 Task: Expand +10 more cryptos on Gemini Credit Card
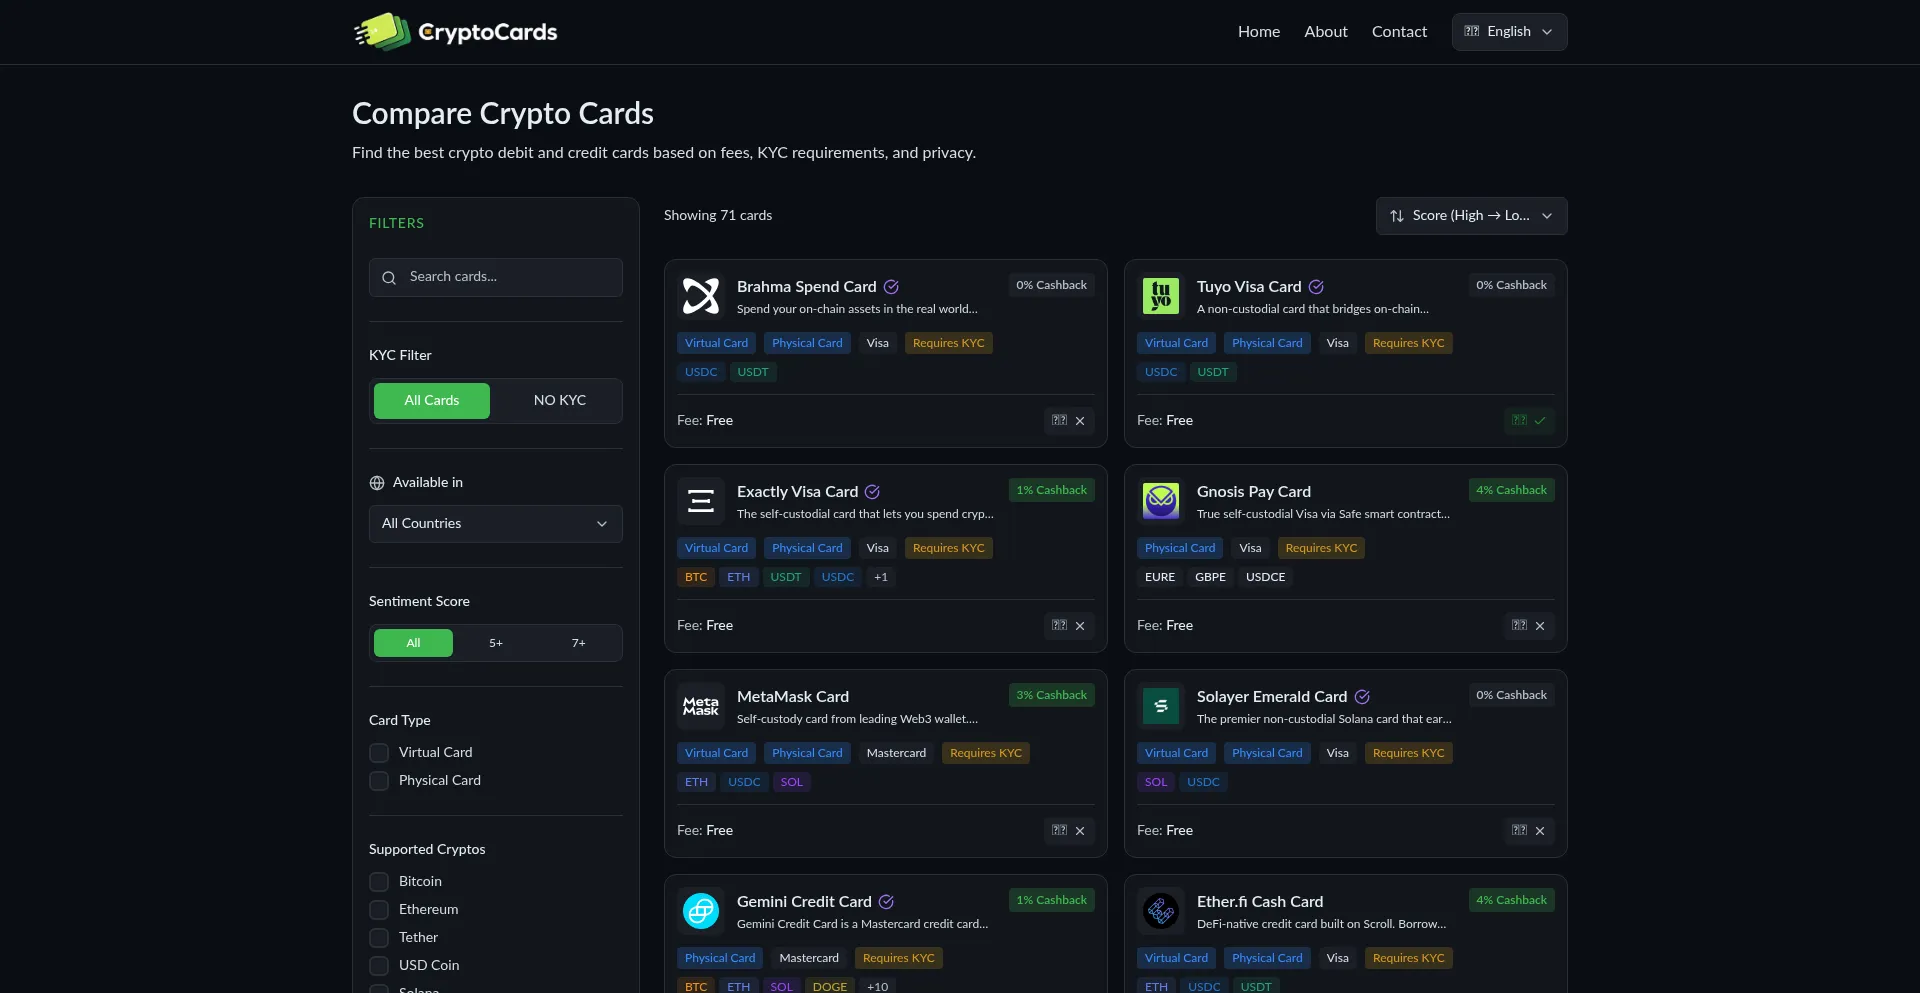pyautogui.click(x=877, y=986)
